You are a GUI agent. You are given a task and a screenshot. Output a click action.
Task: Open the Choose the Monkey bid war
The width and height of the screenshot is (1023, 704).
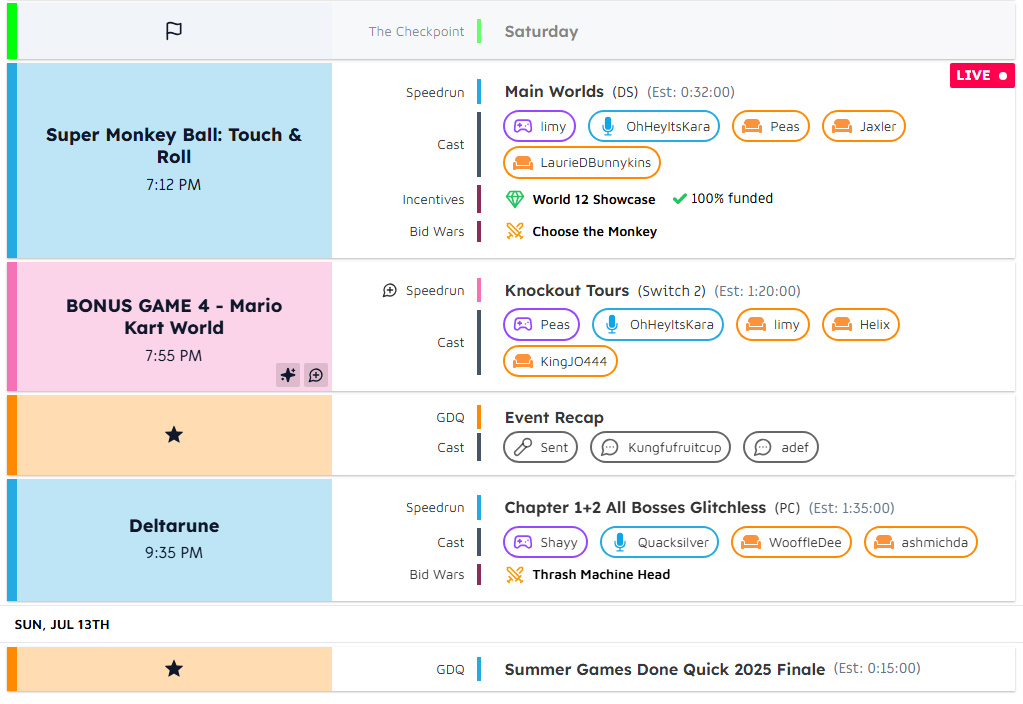click(594, 232)
